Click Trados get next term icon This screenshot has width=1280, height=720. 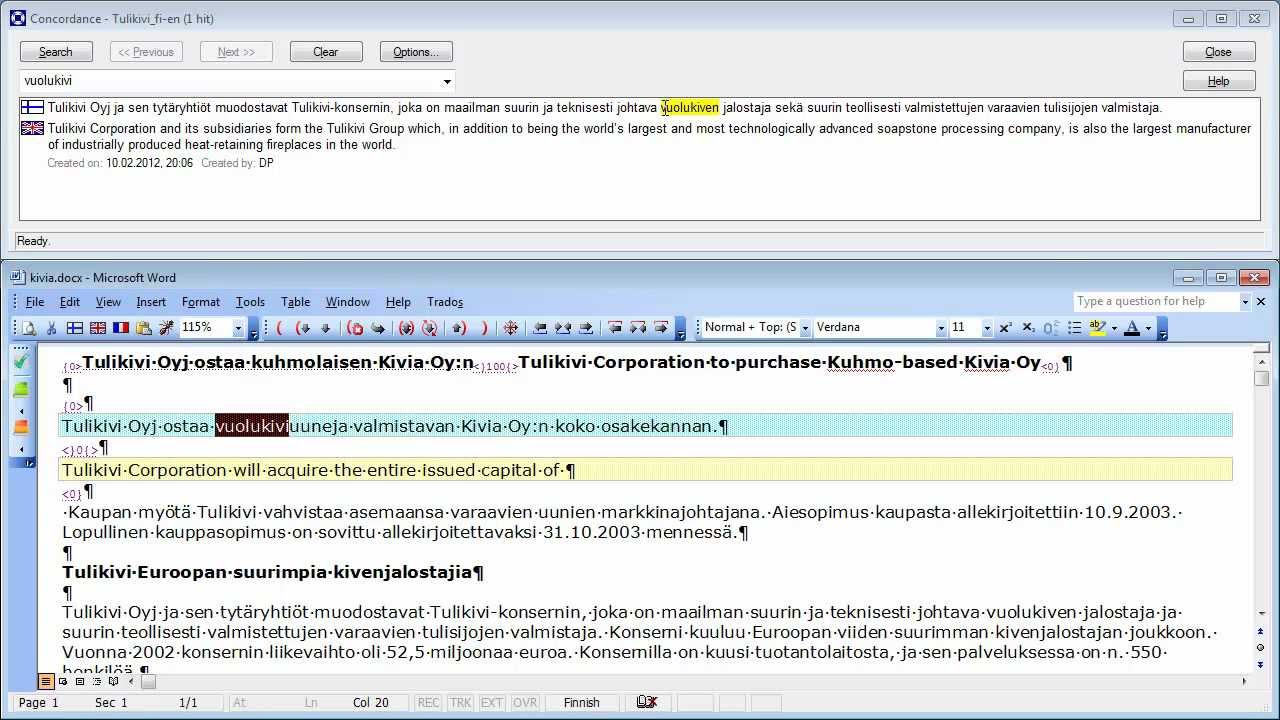(x=661, y=327)
